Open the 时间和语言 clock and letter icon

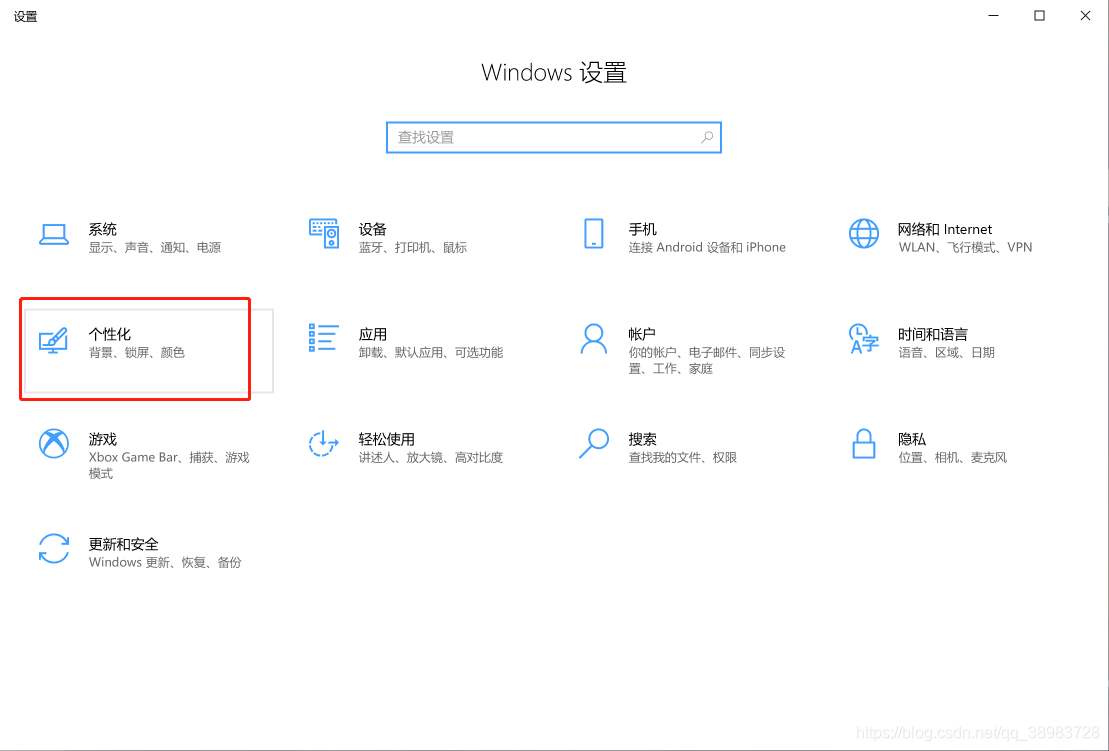863,339
